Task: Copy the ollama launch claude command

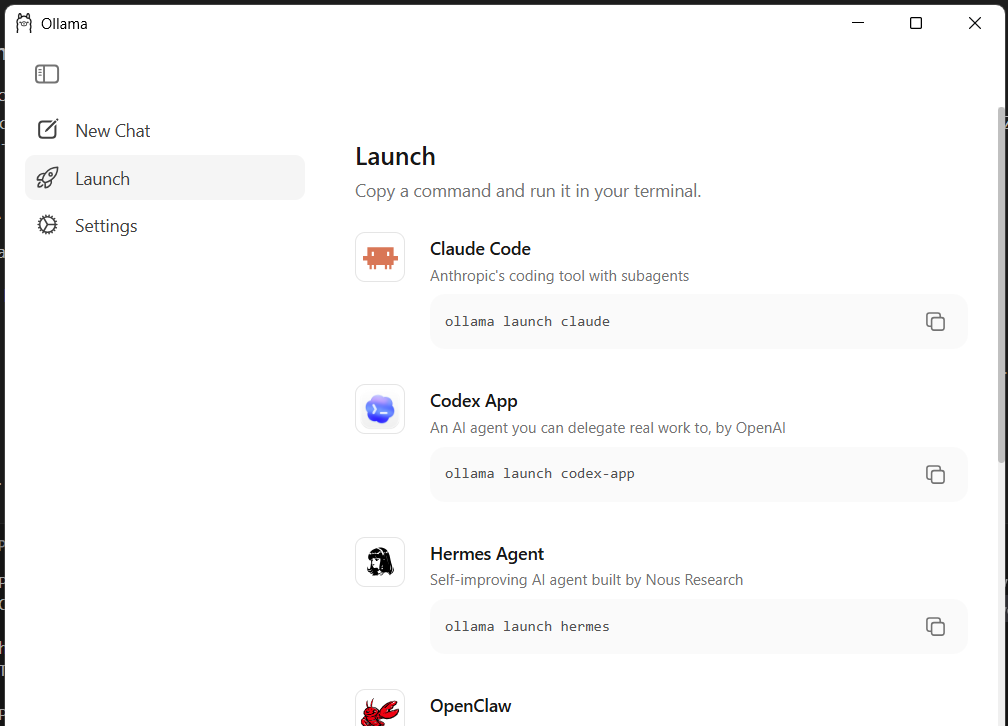Action: click(x=935, y=322)
